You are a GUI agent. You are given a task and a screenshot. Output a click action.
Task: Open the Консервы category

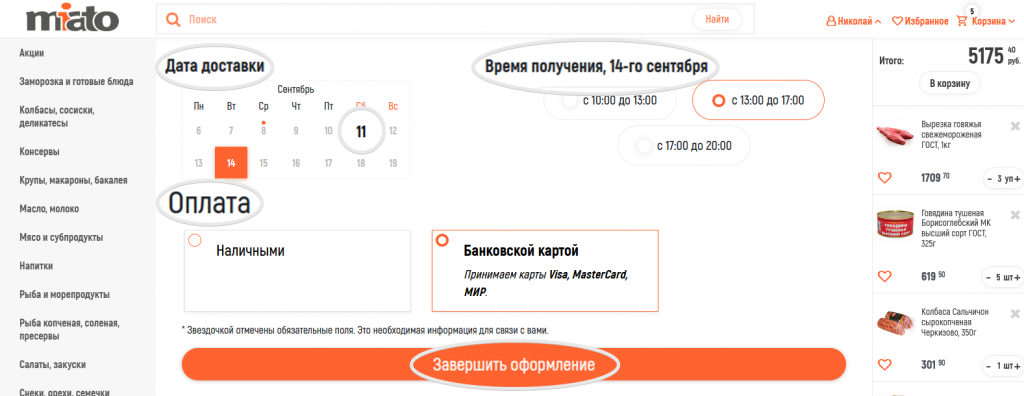pos(40,152)
